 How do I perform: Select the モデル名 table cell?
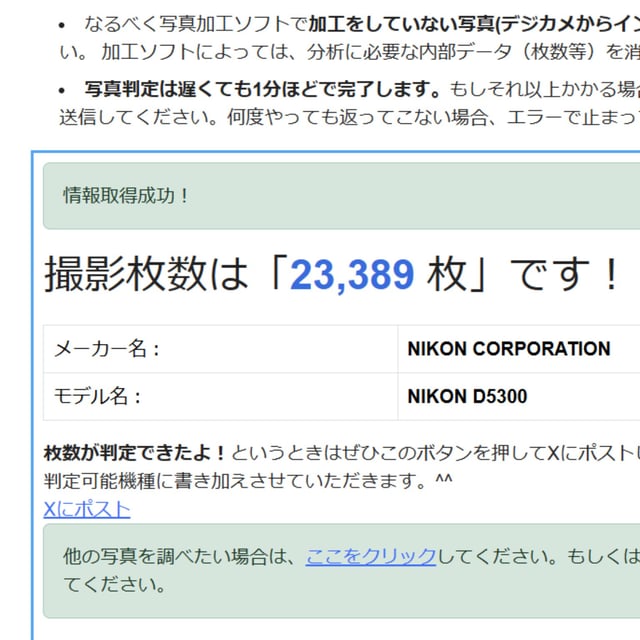[x=97, y=396]
